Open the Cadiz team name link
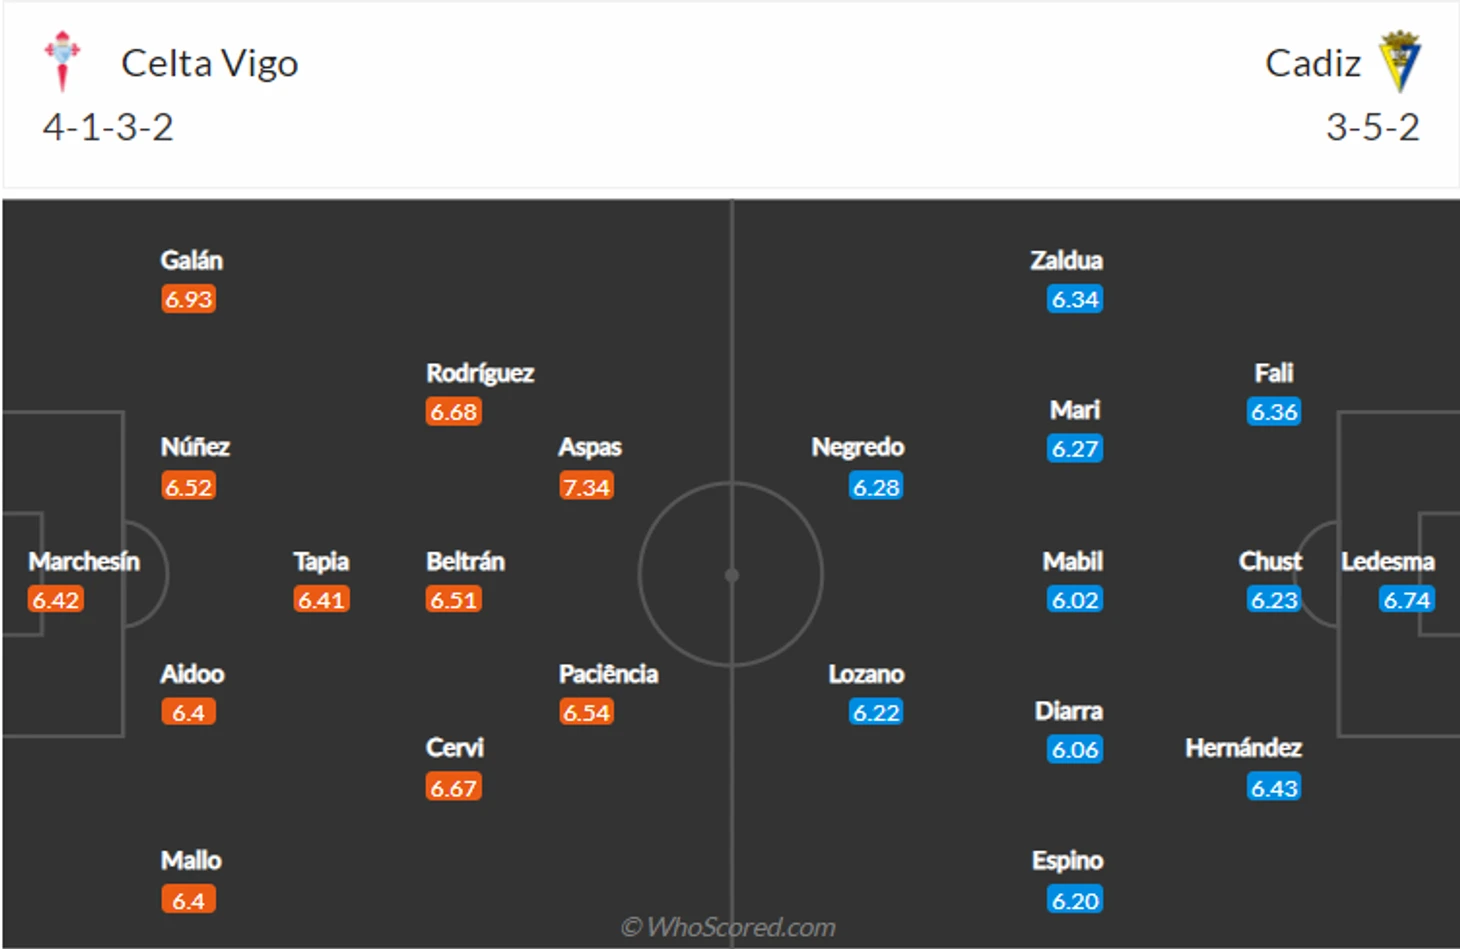The width and height of the screenshot is (1460, 949). 1313,64
